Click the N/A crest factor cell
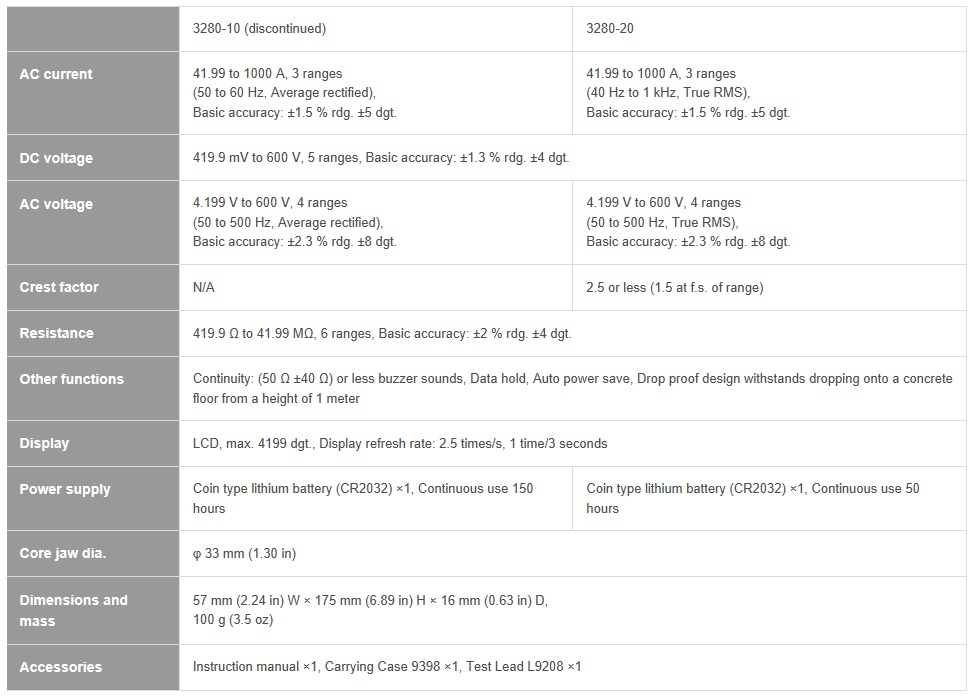Image resolution: width=972 pixels, height=698 pixels. (376, 288)
